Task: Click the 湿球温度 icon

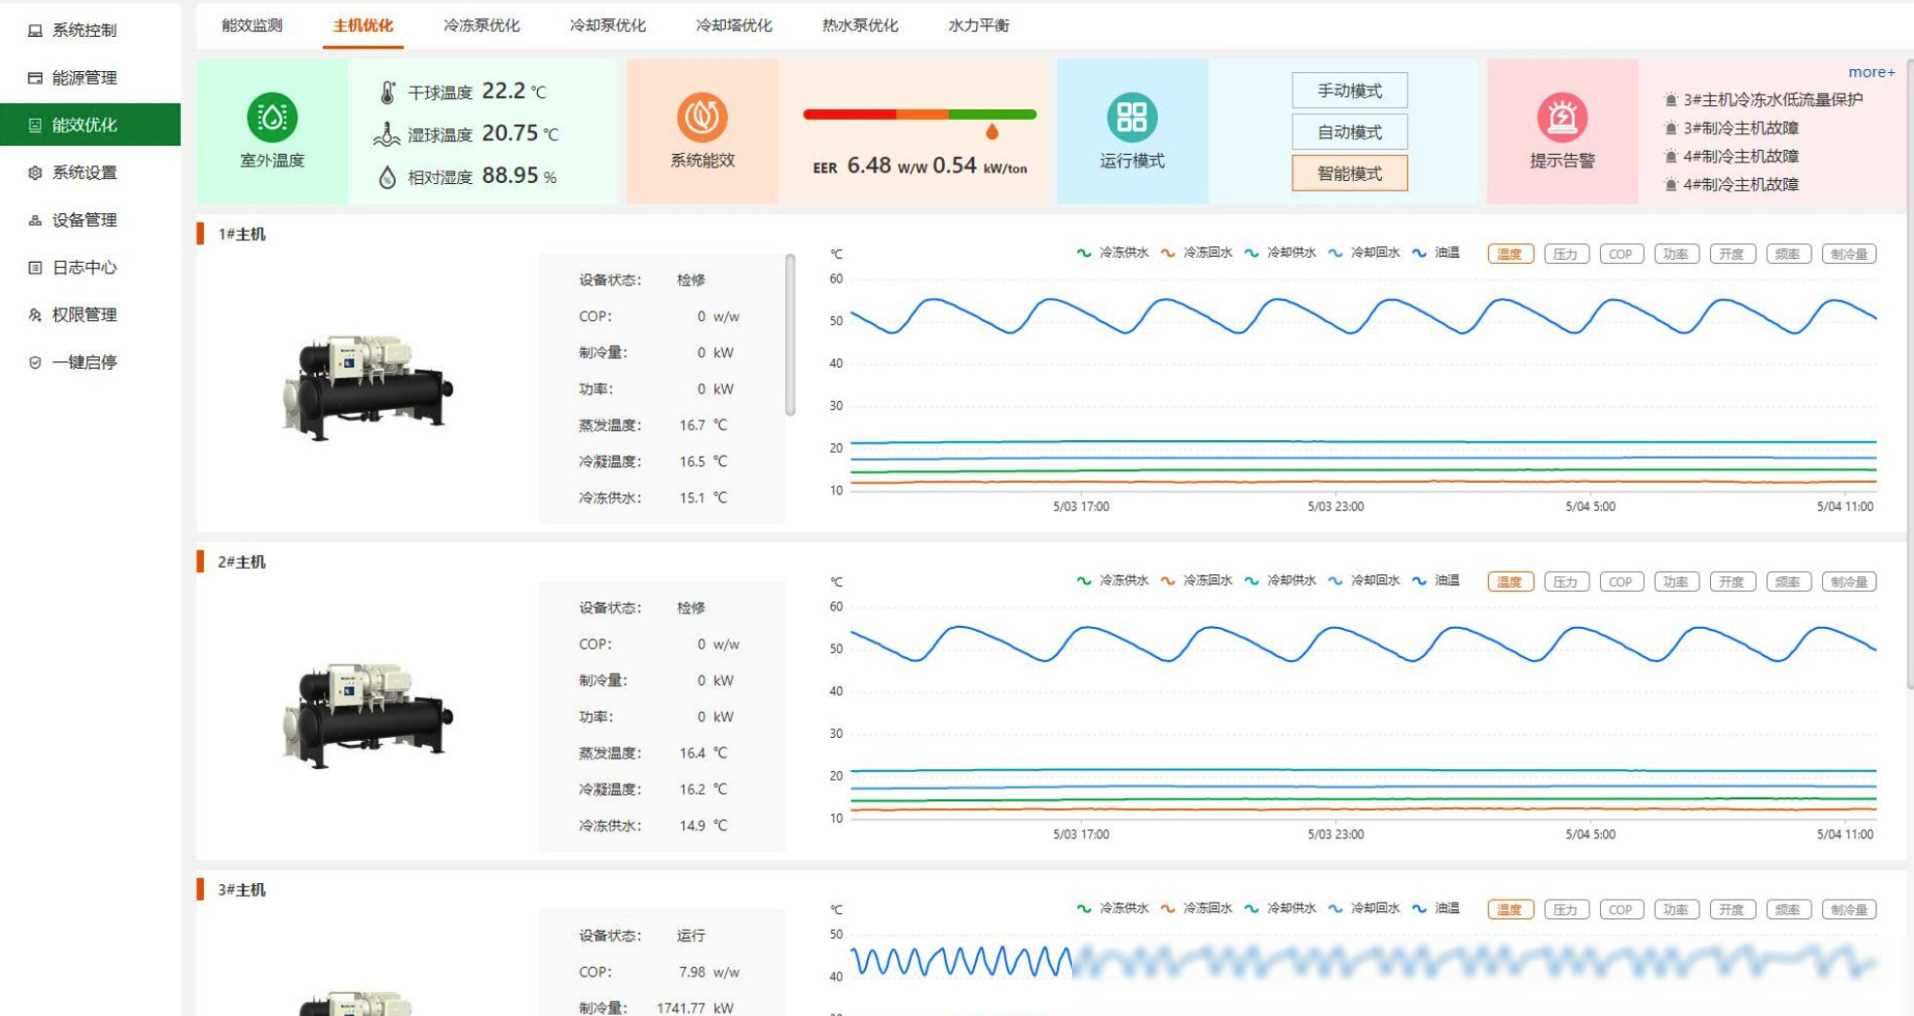Action: 387,134
